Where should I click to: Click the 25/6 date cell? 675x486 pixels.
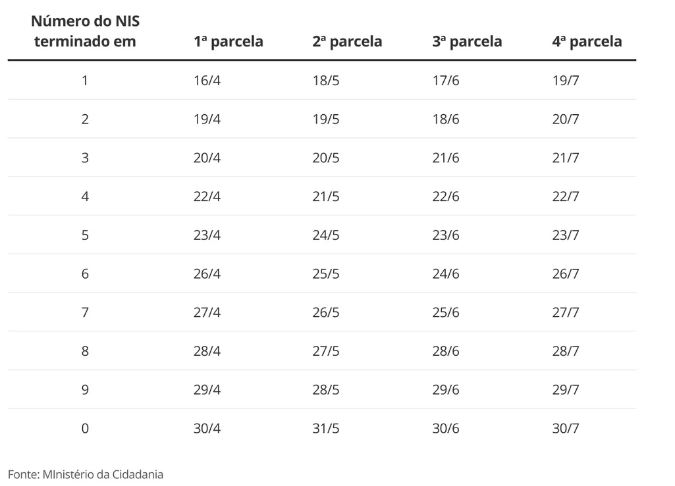click(x=446, y=313)
